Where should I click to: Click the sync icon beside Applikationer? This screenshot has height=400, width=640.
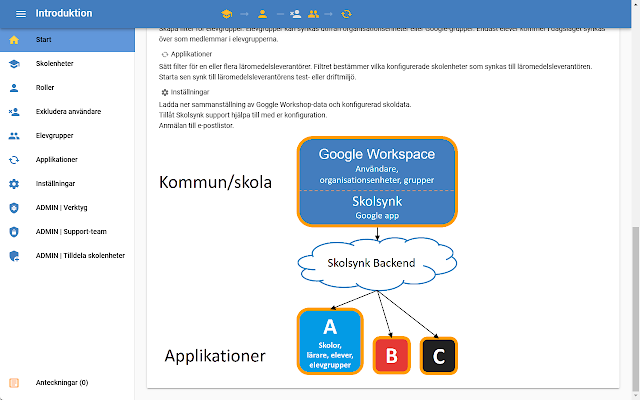(14, 160)
